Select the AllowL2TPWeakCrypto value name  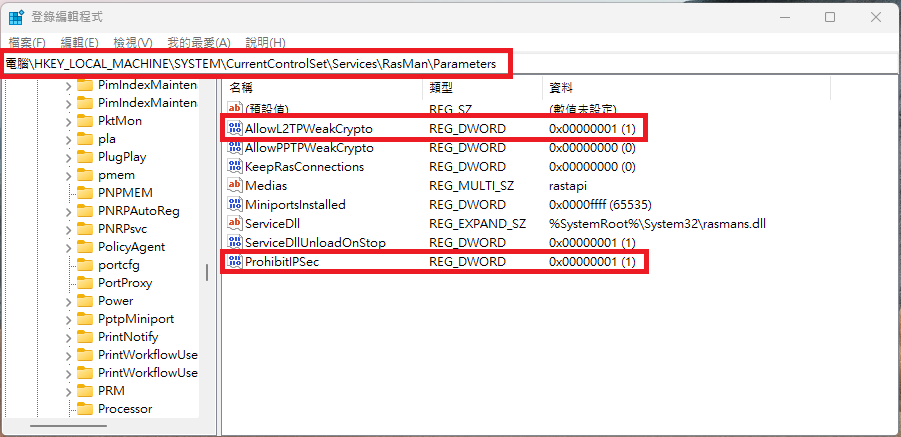click(x=309, y=129)
